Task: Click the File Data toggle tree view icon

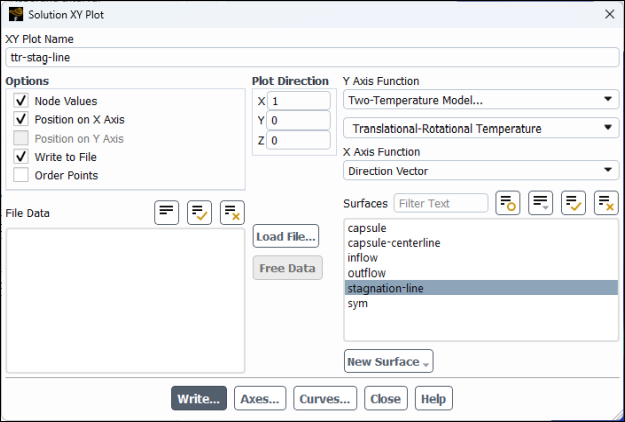Action: click(166, 212)
